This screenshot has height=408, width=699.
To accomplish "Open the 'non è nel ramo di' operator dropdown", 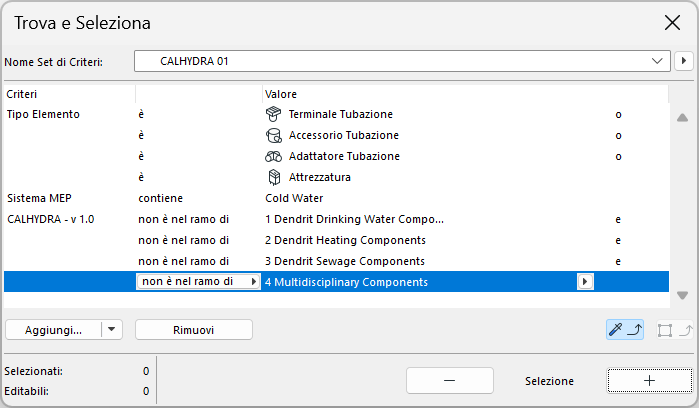I will tap(252, 282).
